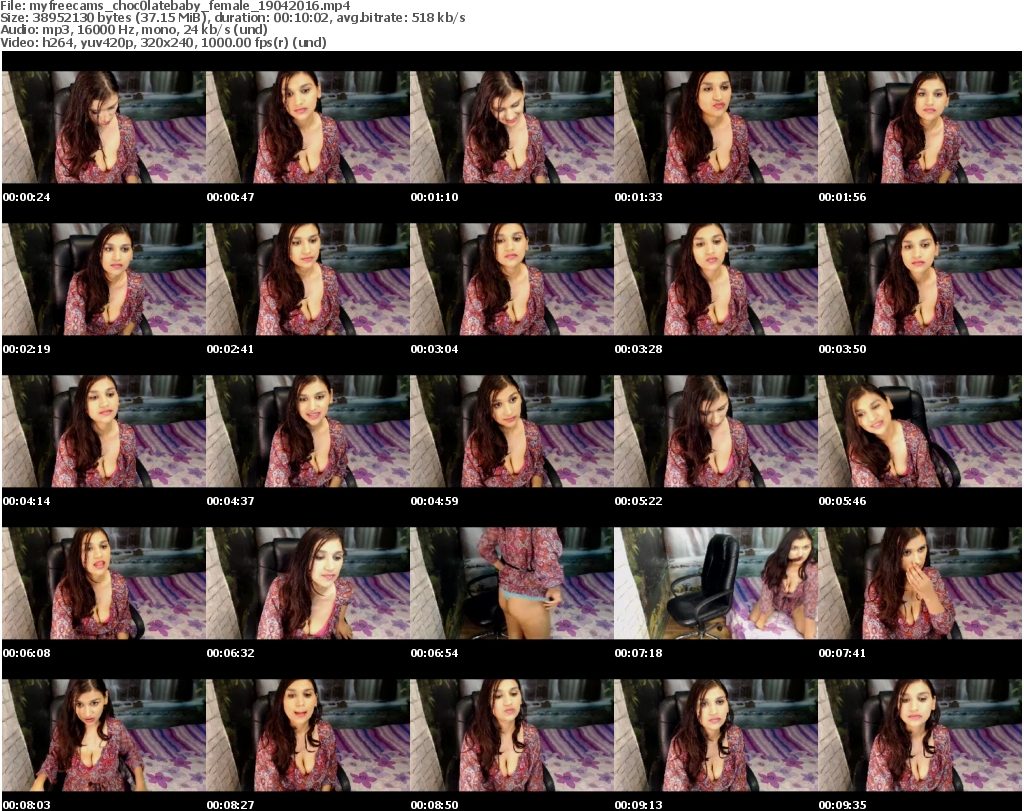Select the thumbnail frame at 00:00:47
Screen dimensions: 1024x811
[x=308, y=127]
